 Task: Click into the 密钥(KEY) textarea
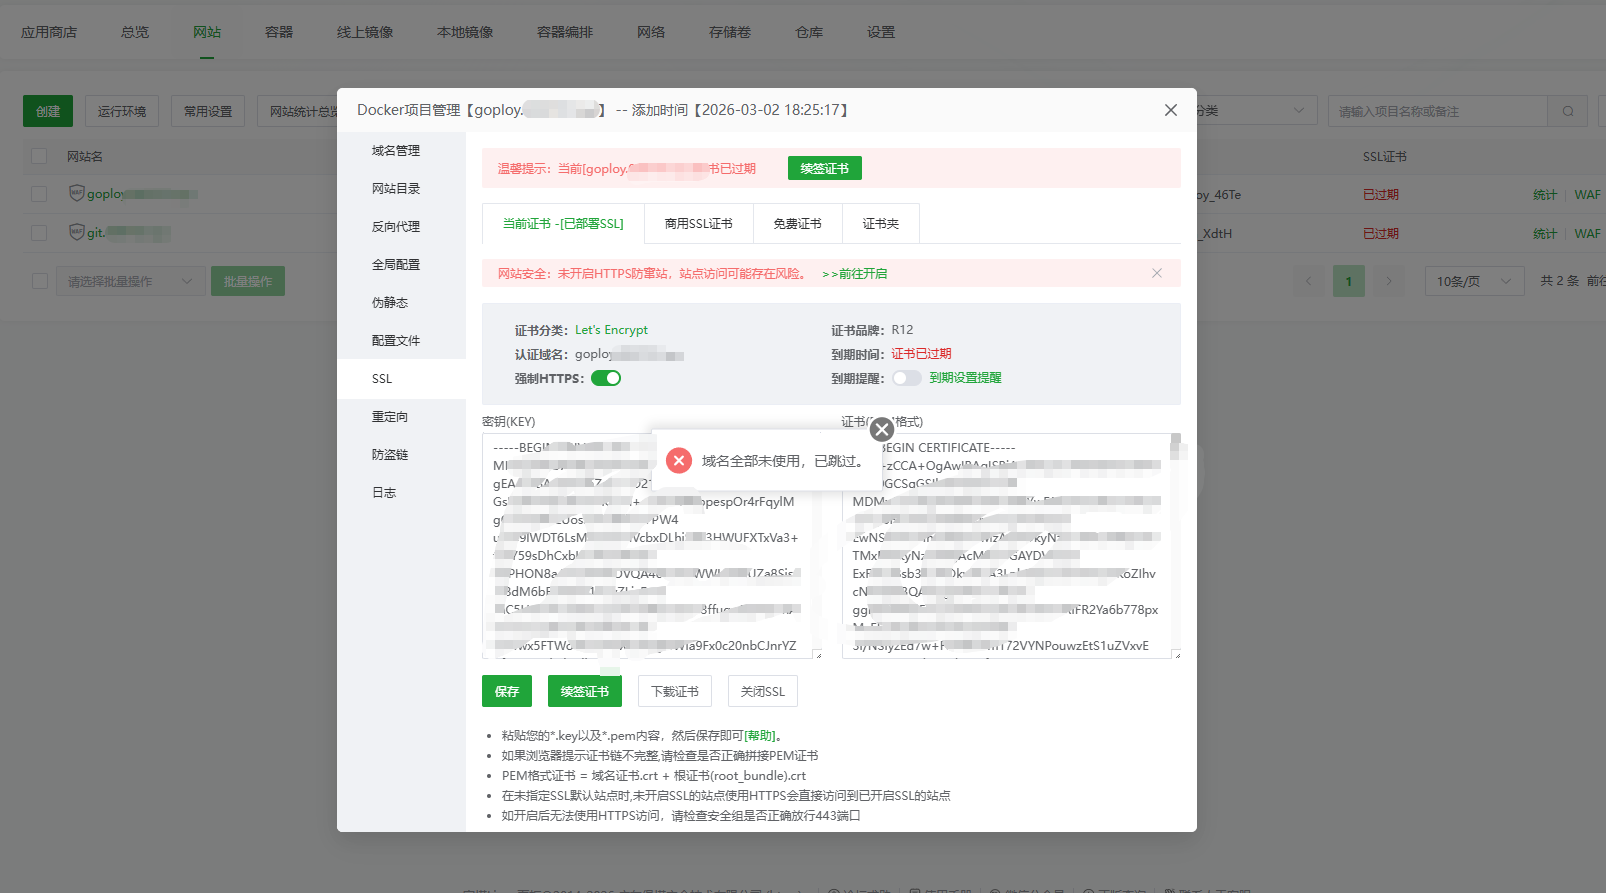[x=651, y=546]
